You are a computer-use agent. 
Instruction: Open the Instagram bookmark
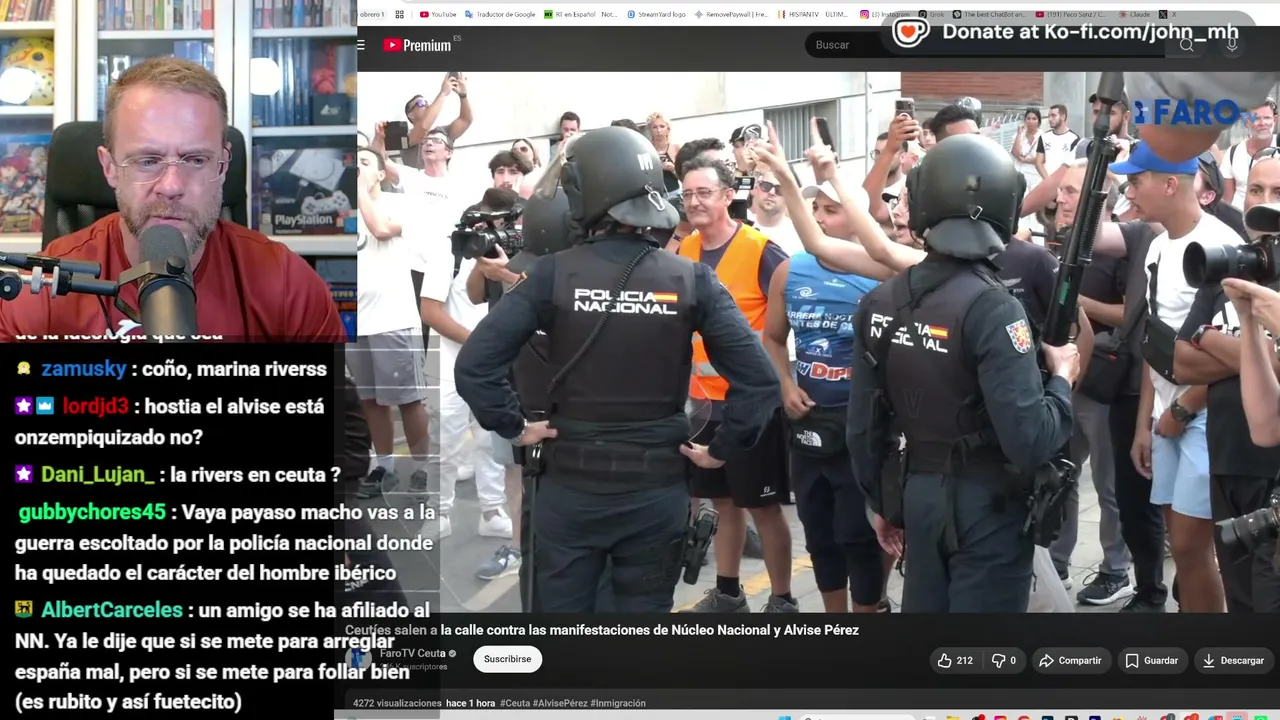(x=887, y=14)
